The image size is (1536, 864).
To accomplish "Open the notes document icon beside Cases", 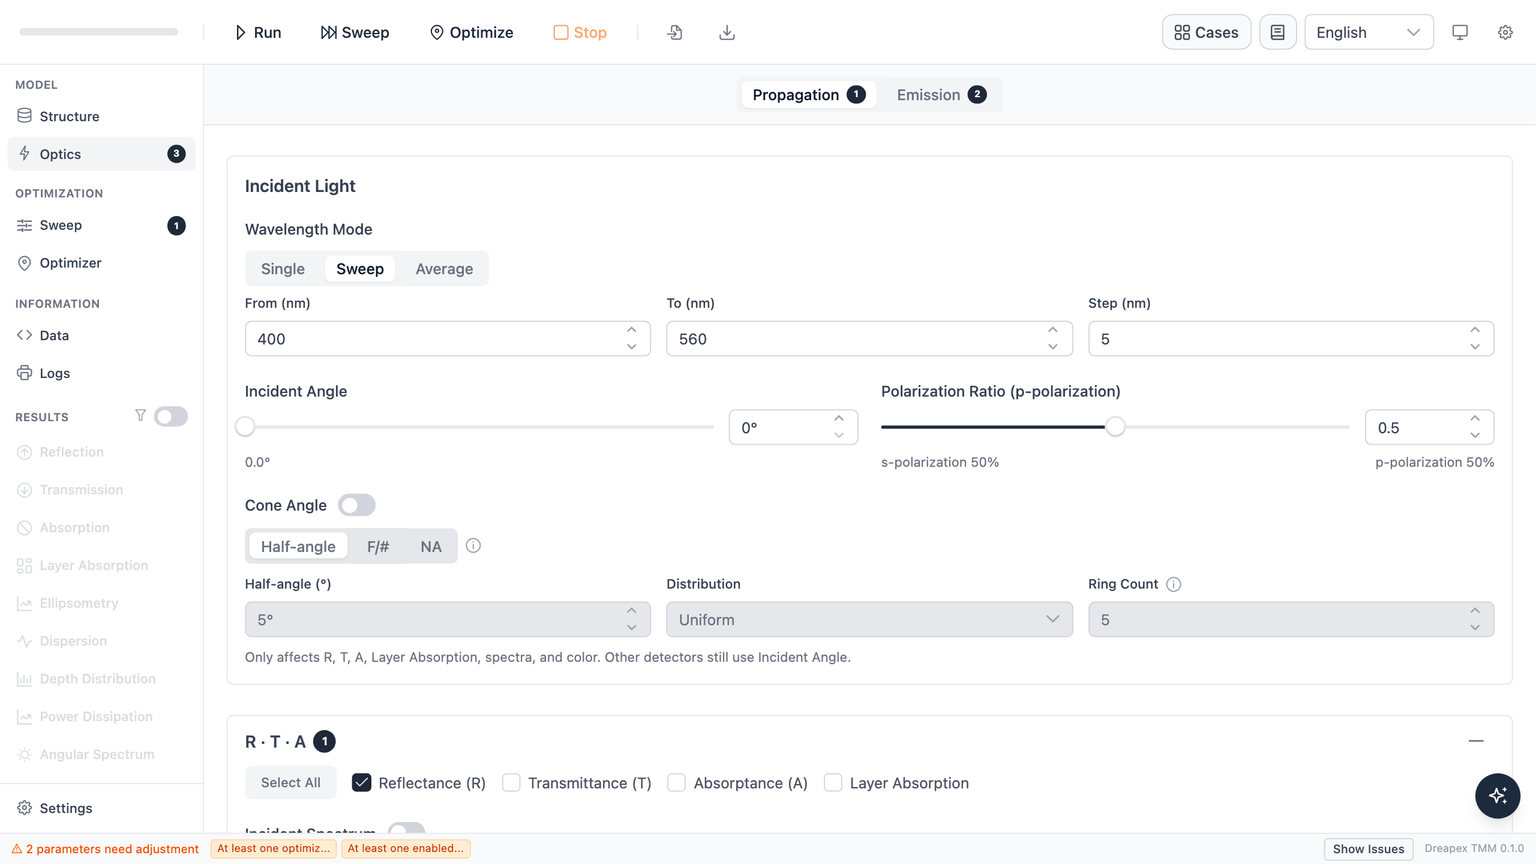I will click(1277, 32).
